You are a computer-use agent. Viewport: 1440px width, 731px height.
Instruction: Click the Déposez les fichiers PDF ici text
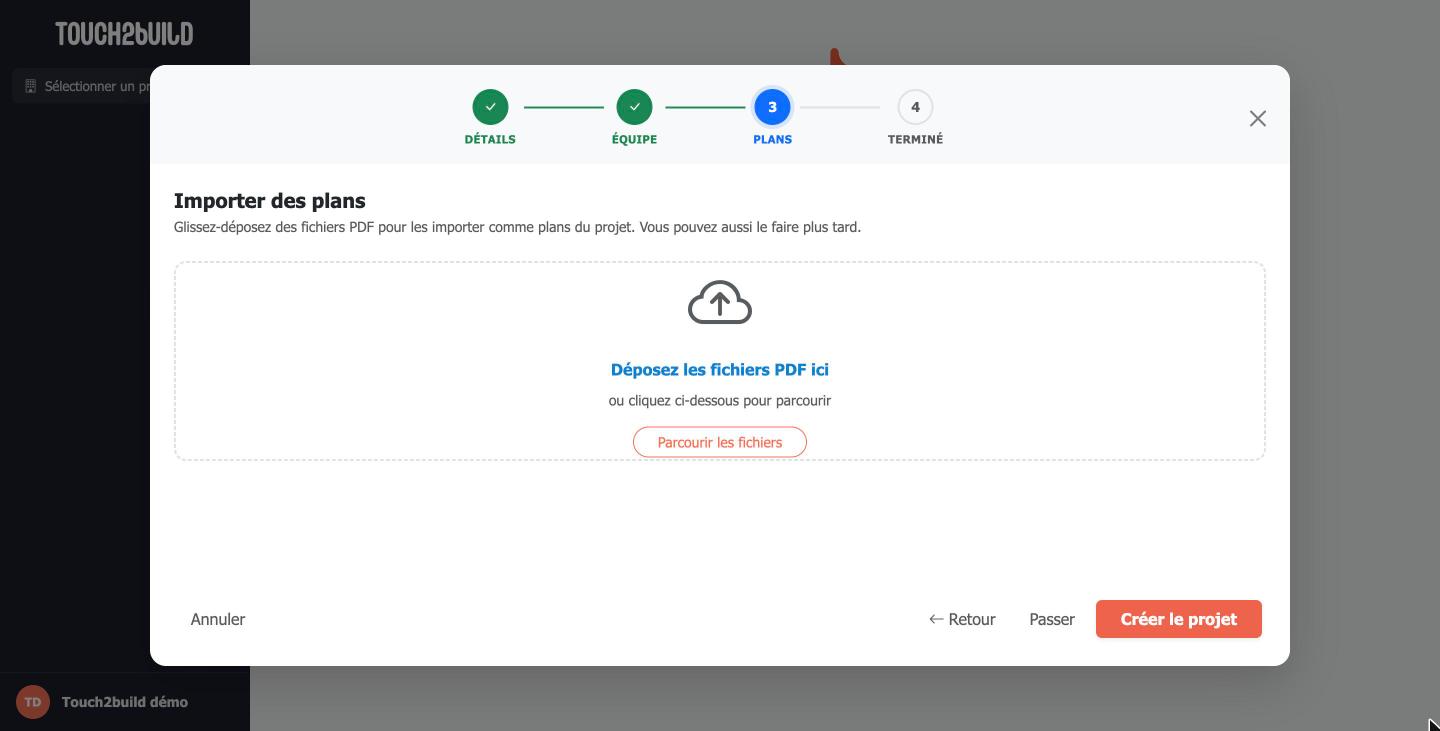coord(720,370)
